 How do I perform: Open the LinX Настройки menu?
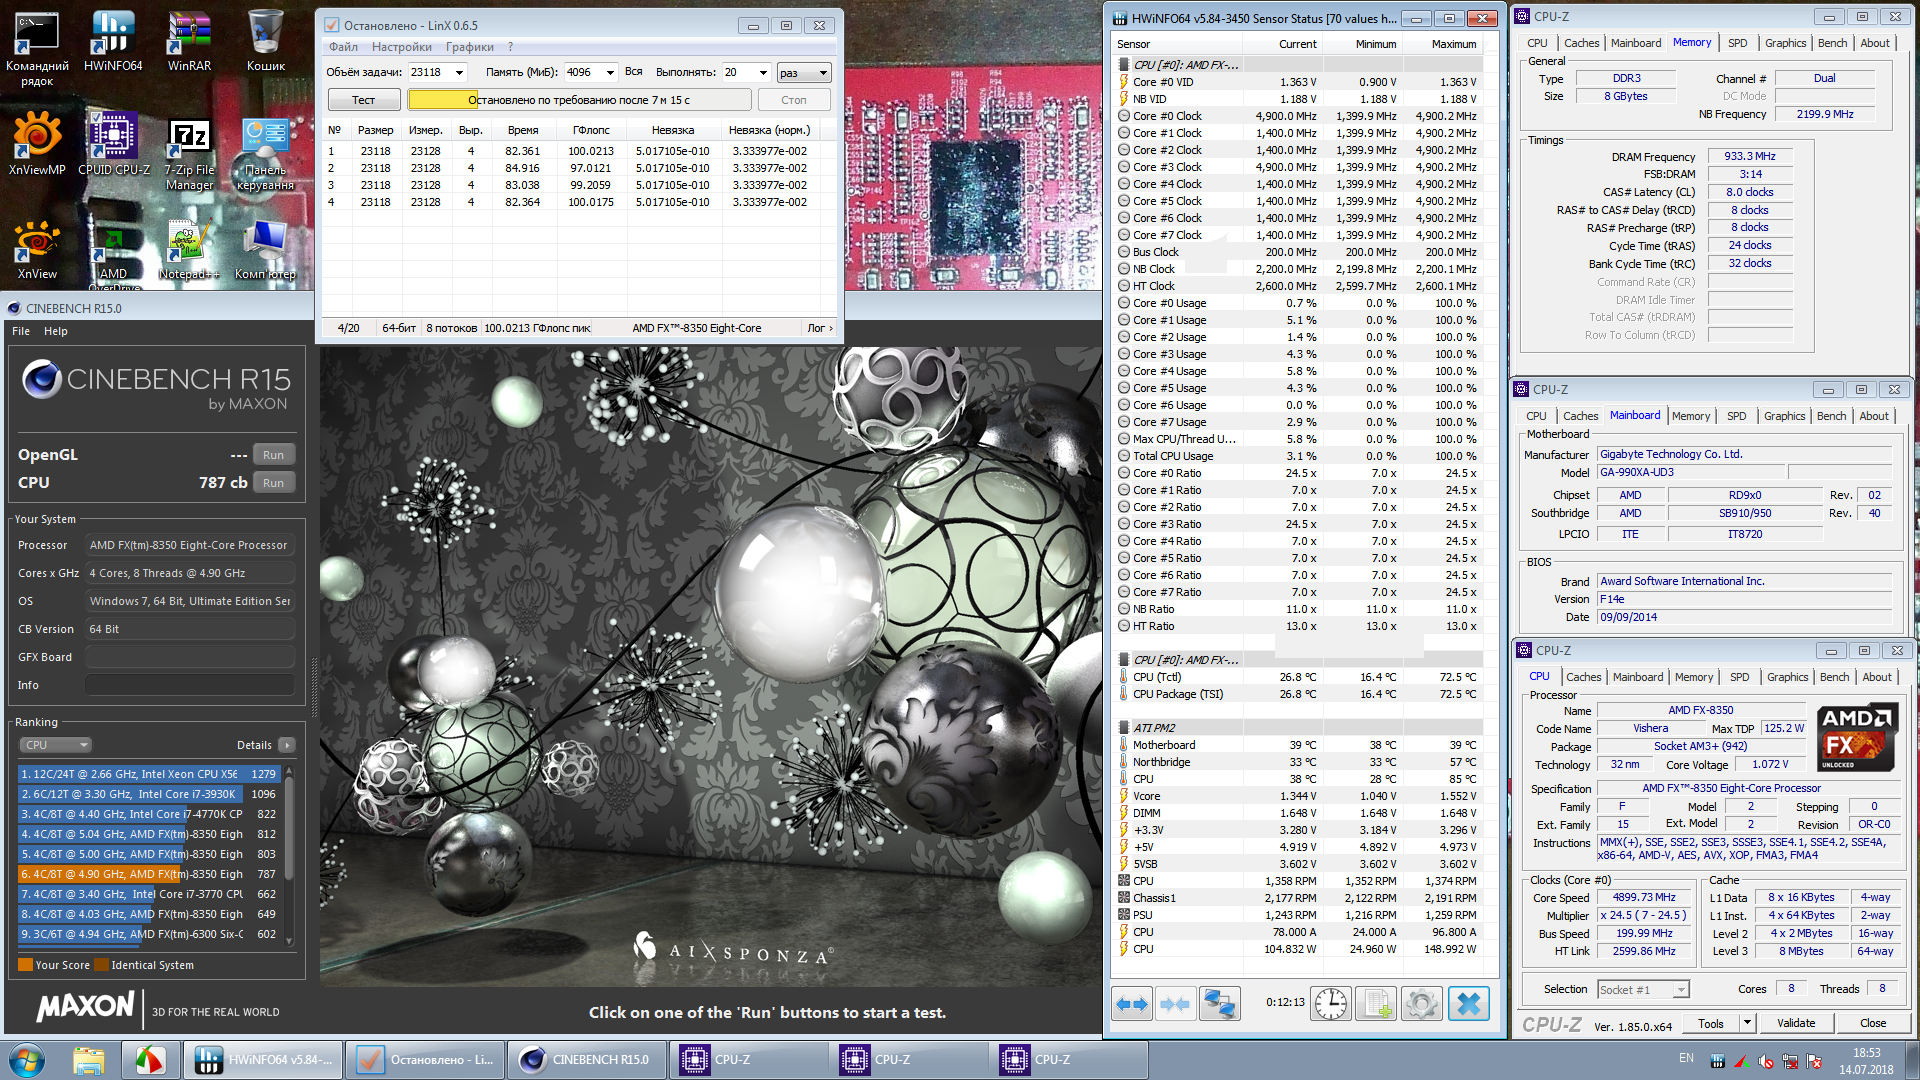point(401,47)
